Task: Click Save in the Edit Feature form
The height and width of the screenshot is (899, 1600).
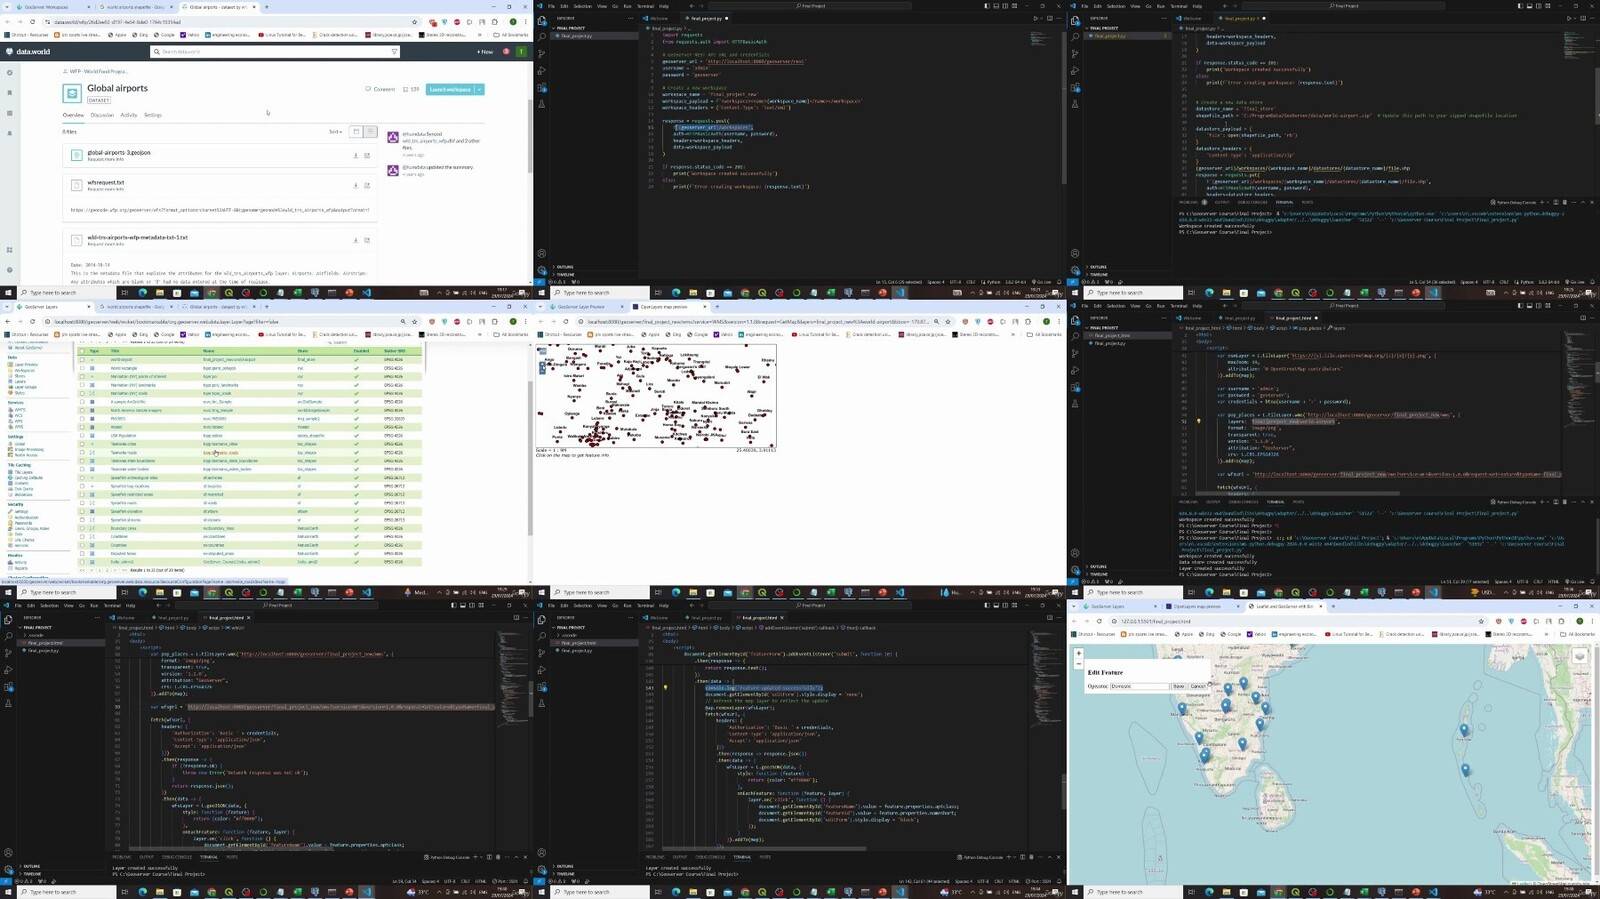Action: [x=1179, y=686]
